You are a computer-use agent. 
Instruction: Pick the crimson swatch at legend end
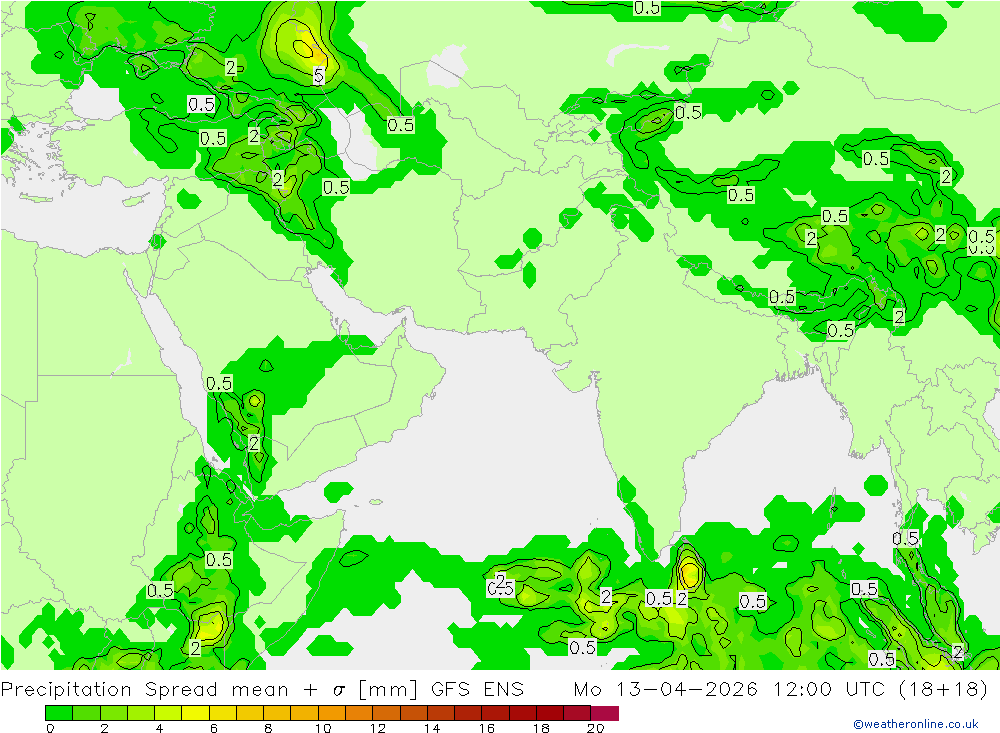605,713
